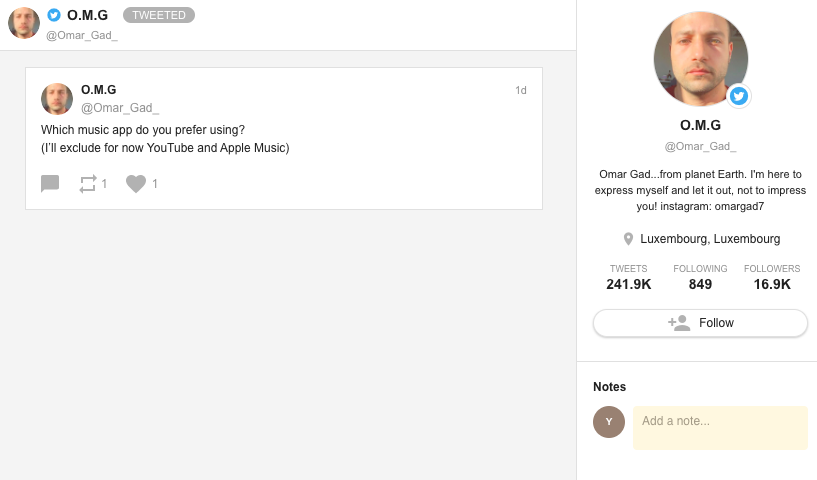Follow the O.M.G account
Image resolution: width=817 pixels, height=480 pixels.
(700, 323)
